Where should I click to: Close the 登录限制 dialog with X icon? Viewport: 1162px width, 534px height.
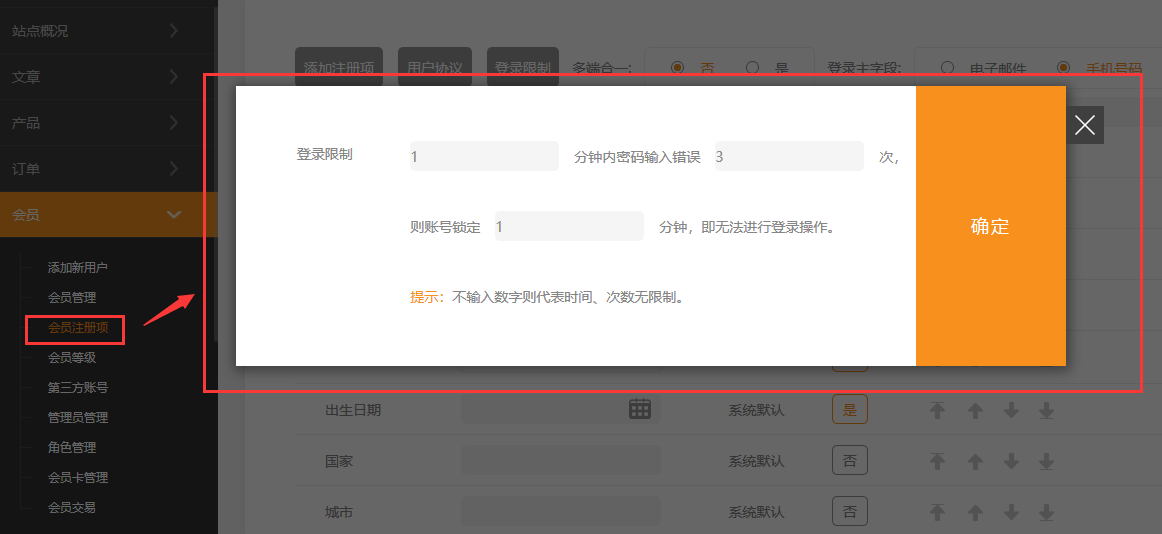tap(1085, 125)
